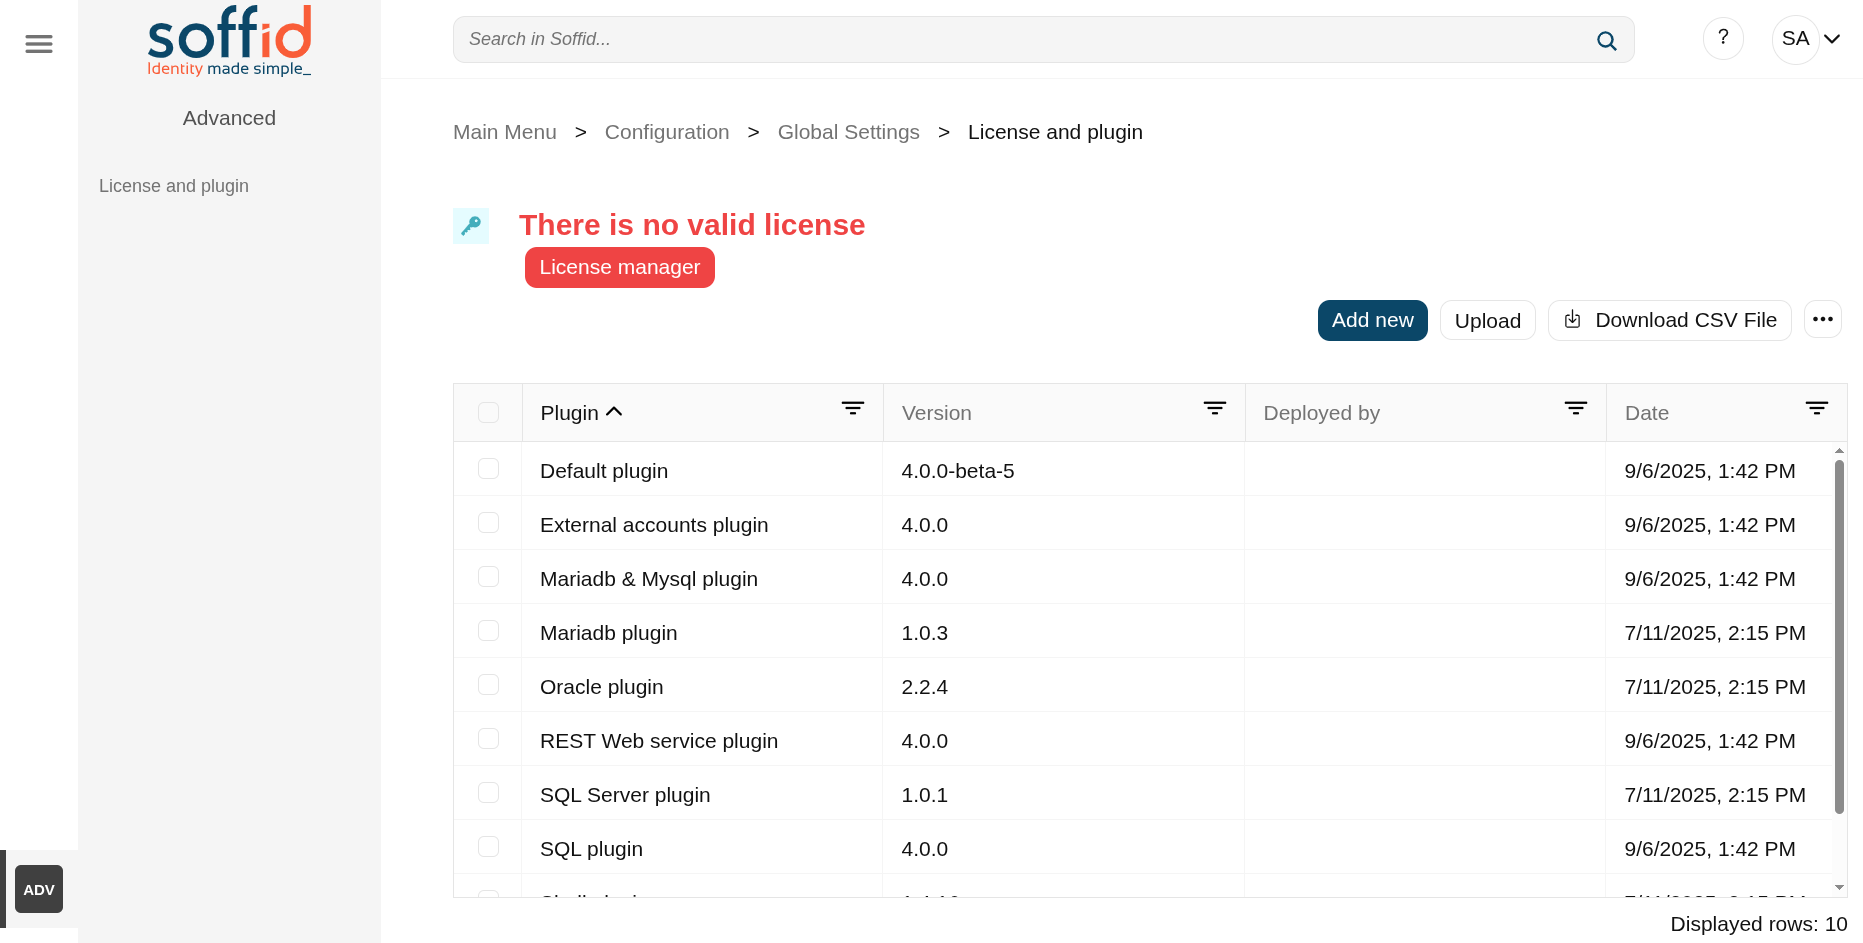Click the table's vertical scrollbar
The width and height of the screenshot is (1863, 943).
1839,636
